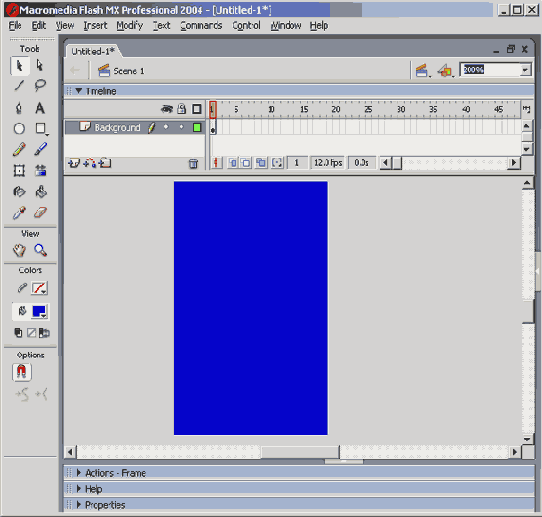Activate the Zoom magnifier tool

tap(40, 250)
